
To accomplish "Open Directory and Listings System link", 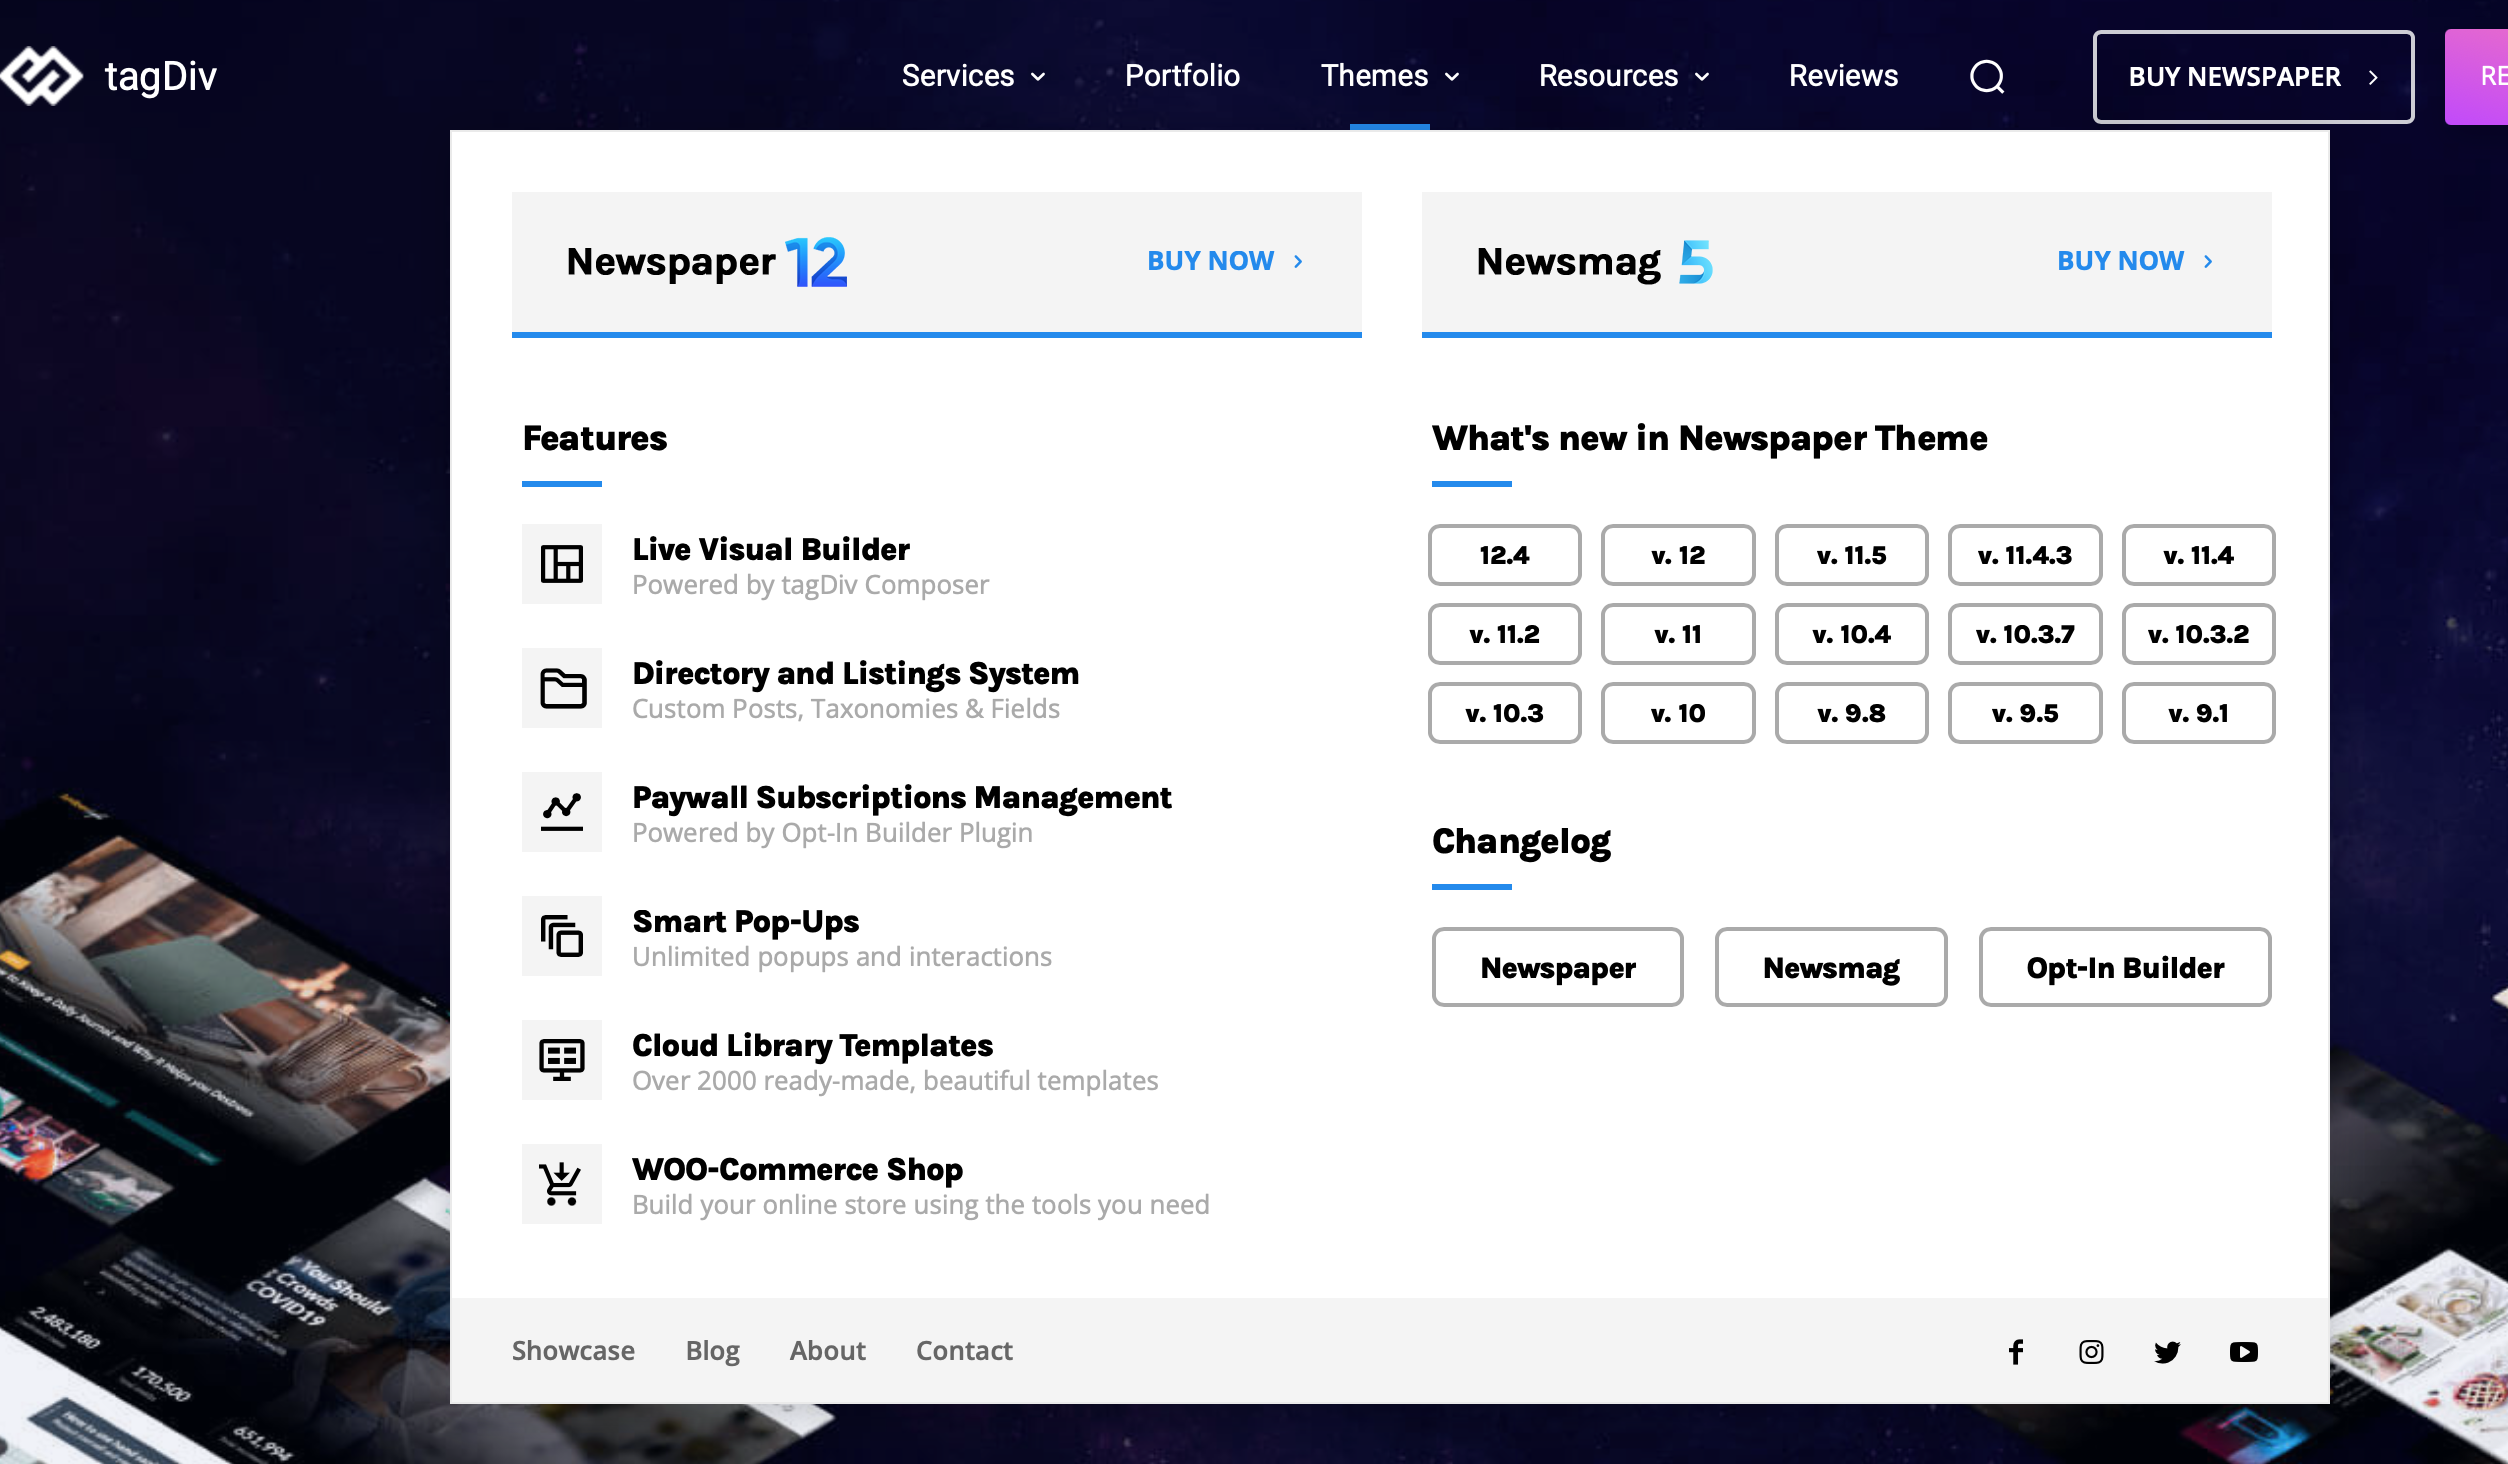I will (x=856, y=673).
